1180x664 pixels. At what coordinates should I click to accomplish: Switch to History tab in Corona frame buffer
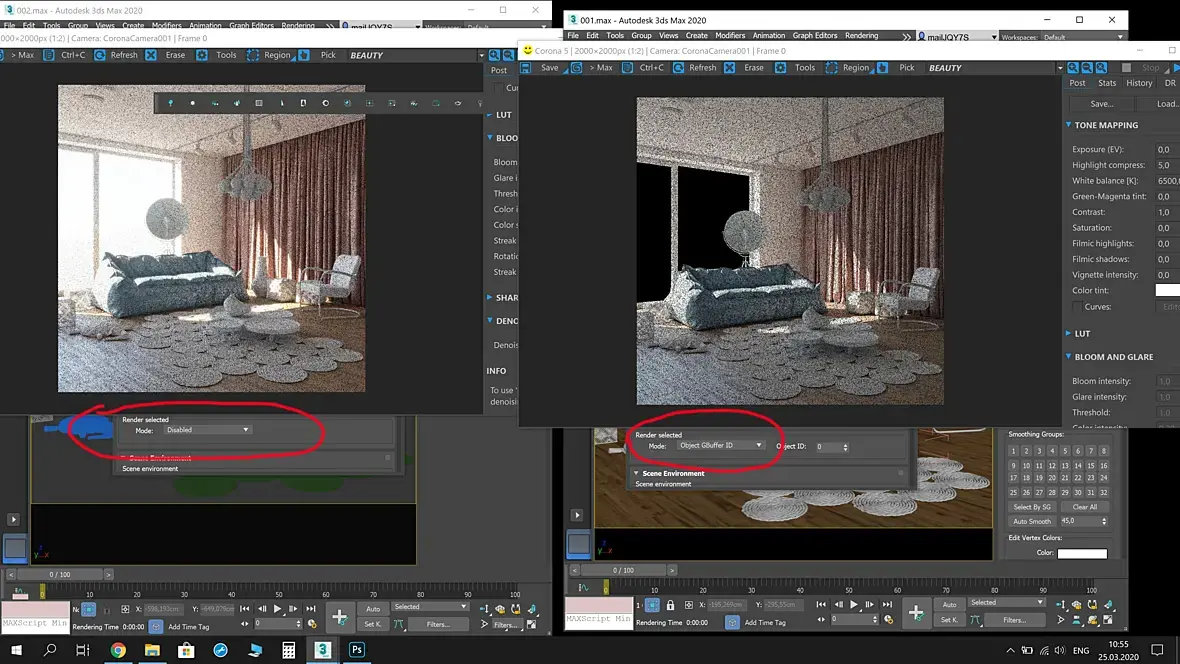click(1139, 83)
